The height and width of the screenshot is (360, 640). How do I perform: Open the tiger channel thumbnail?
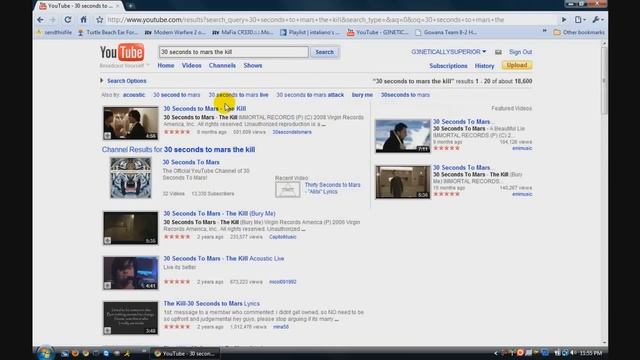131,178
